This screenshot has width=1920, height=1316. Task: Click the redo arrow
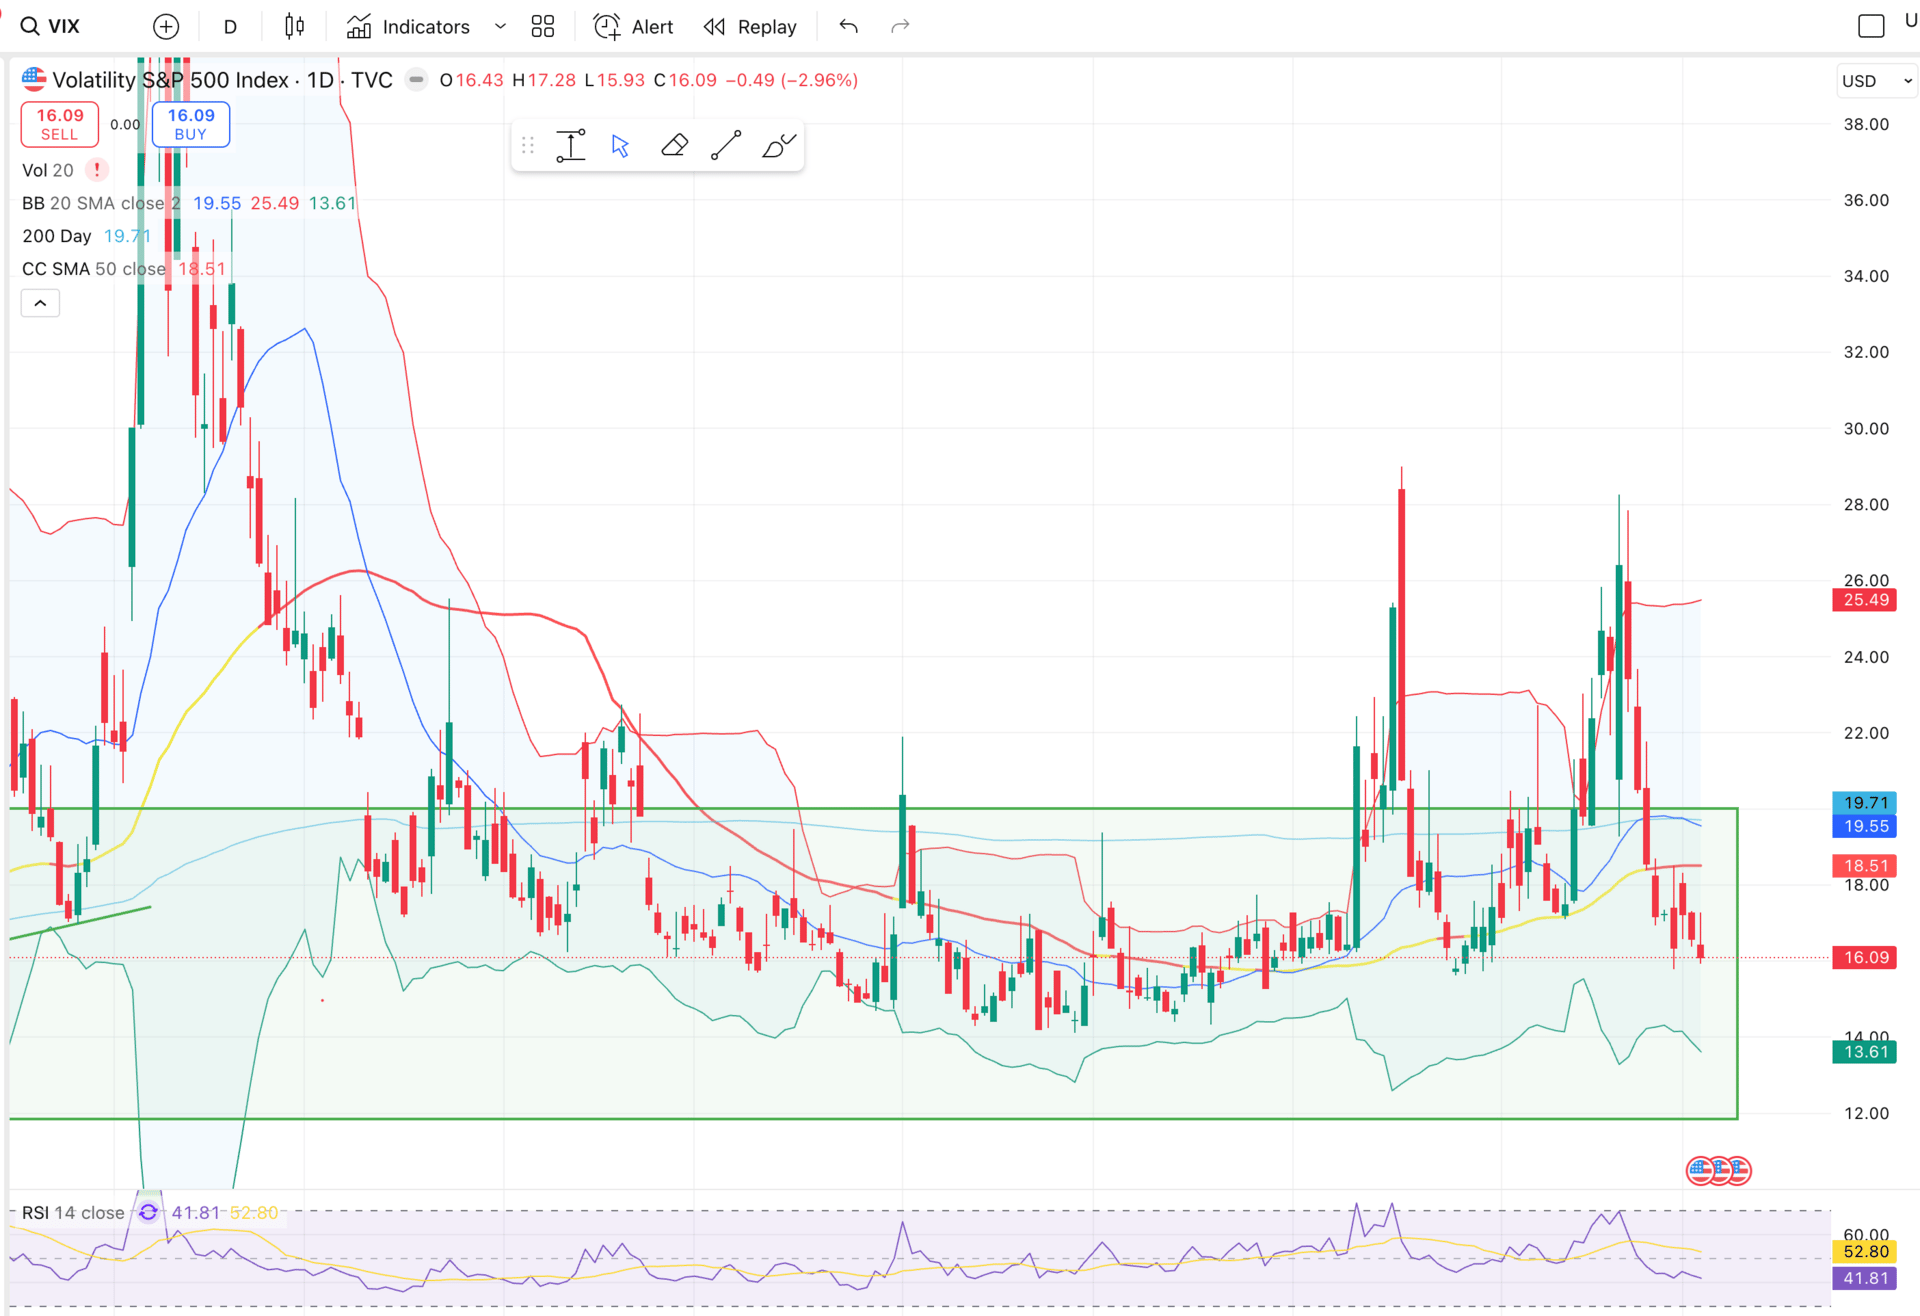900,27
